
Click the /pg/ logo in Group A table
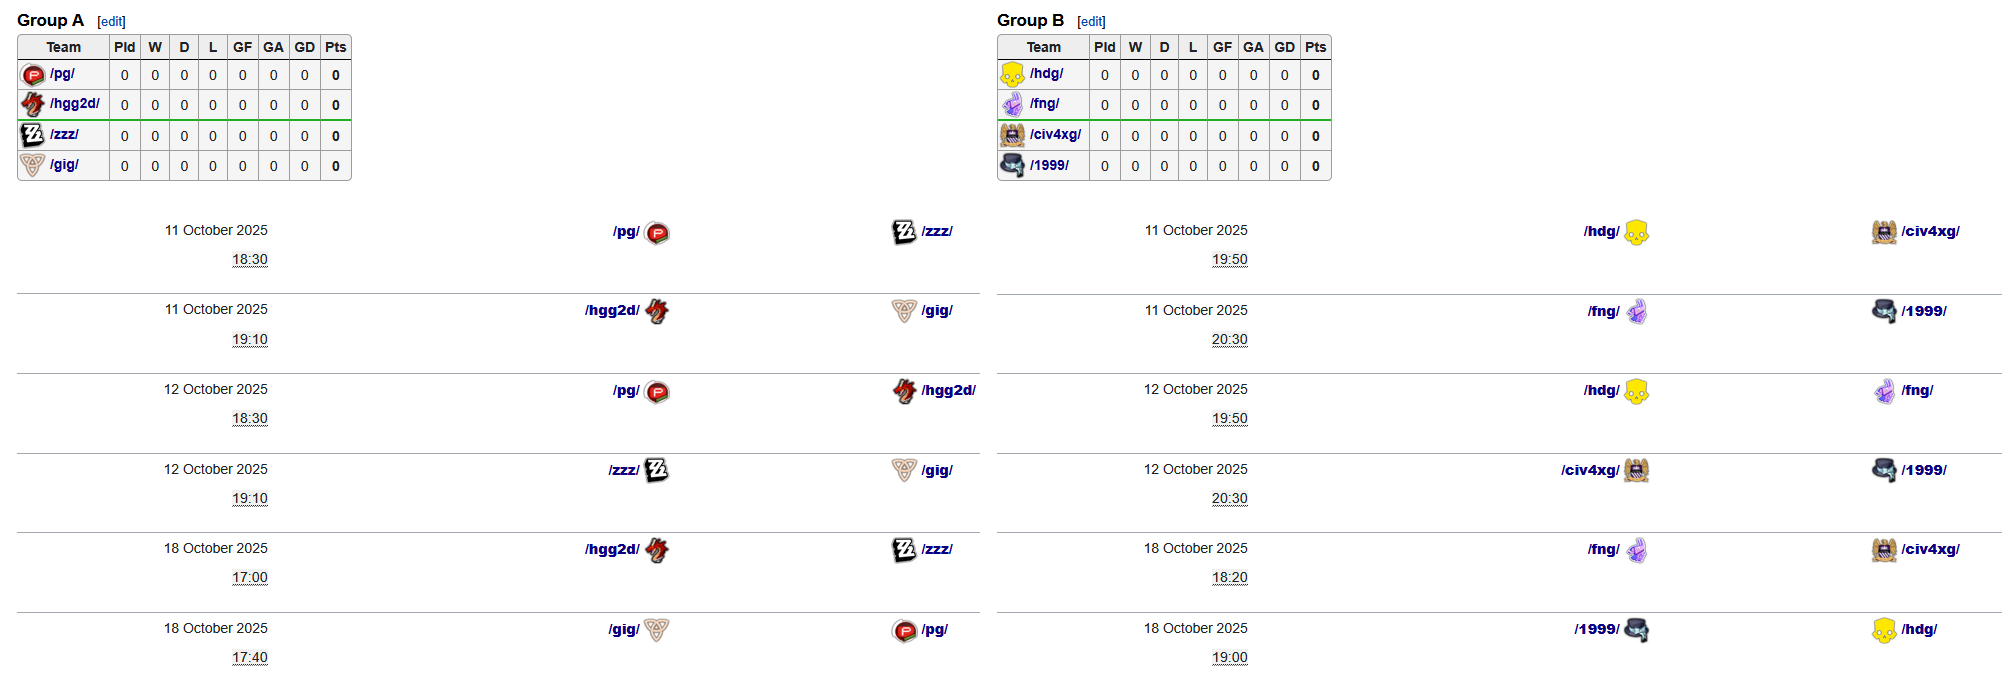[33, 75]
